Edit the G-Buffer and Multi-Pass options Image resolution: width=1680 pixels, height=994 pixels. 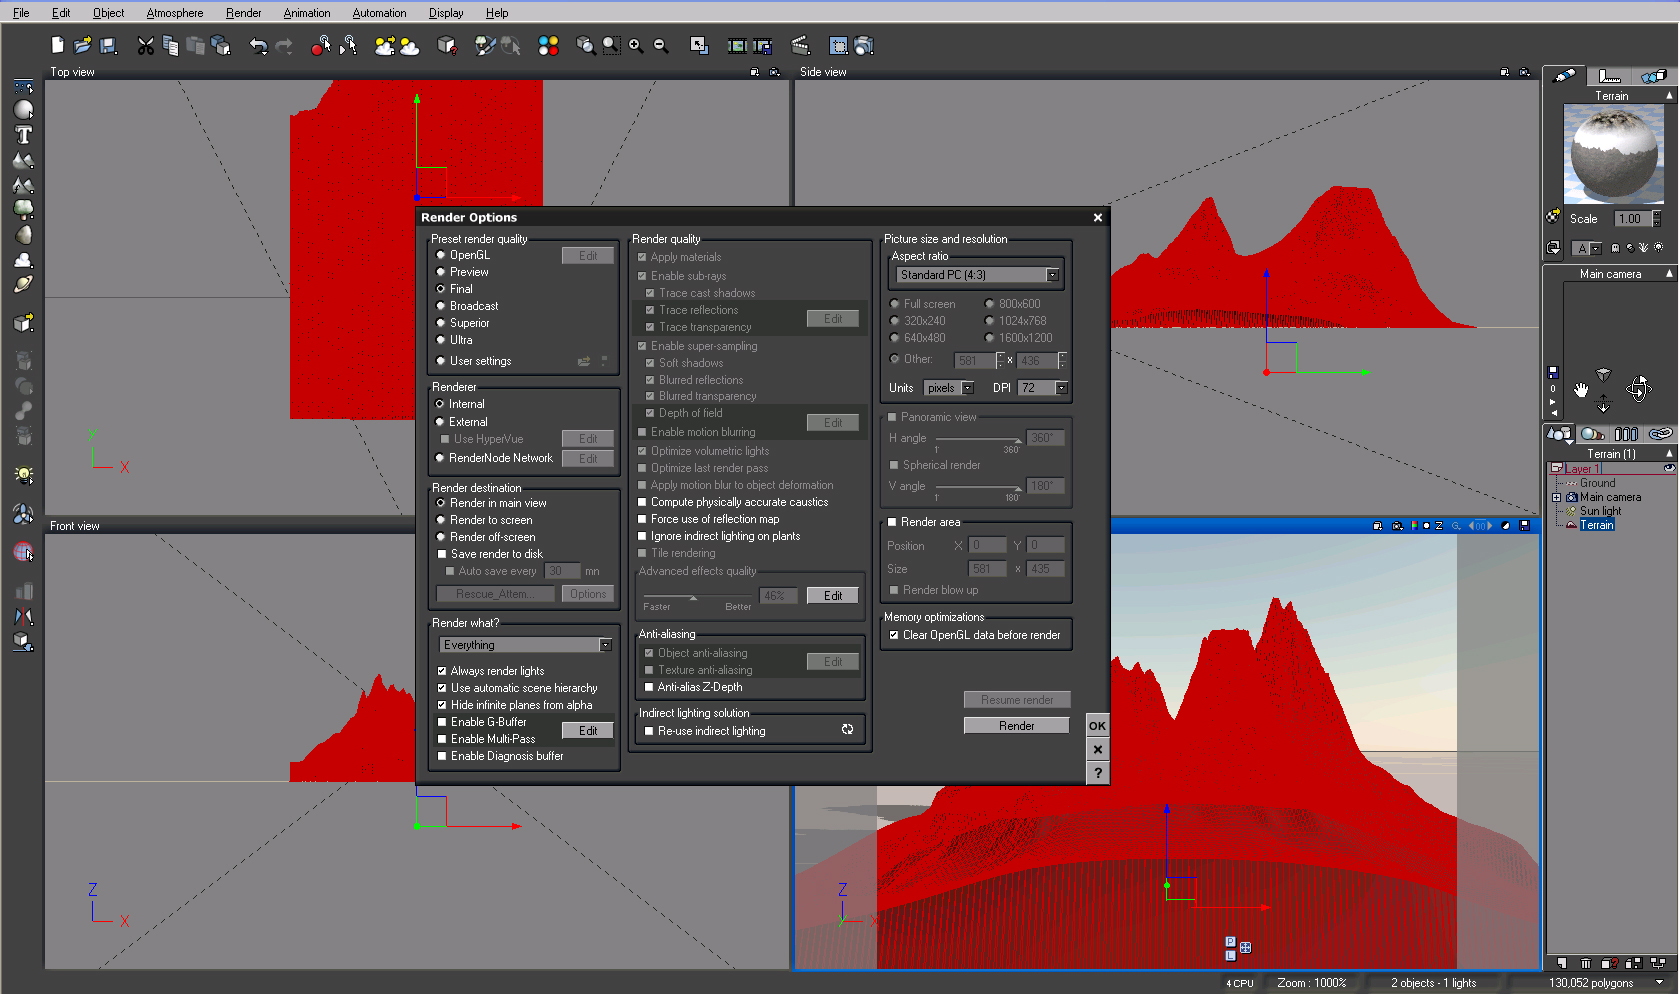[x=588, y=731]
